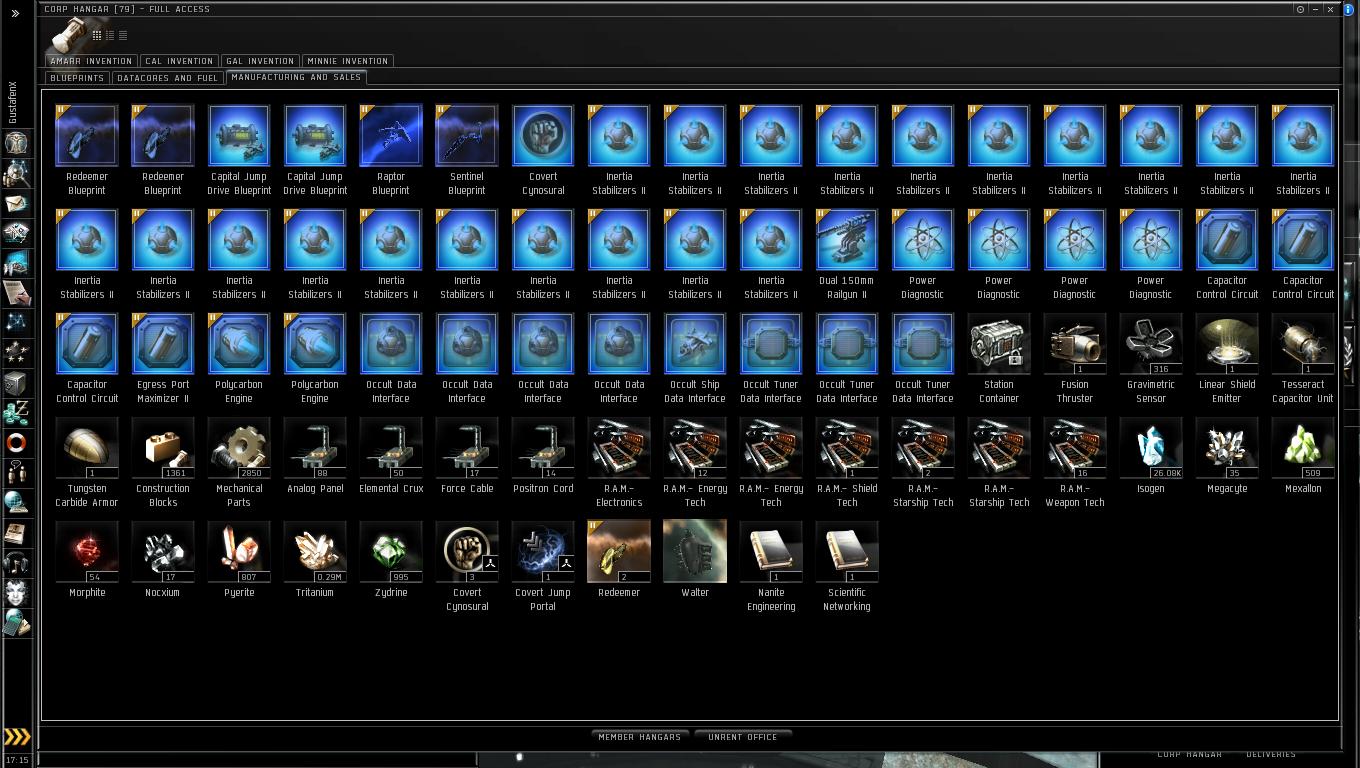Screen dimensions: 1360x768
Task: Open the help lifebuoy icon in sidebar
Action: pos(17,442)
